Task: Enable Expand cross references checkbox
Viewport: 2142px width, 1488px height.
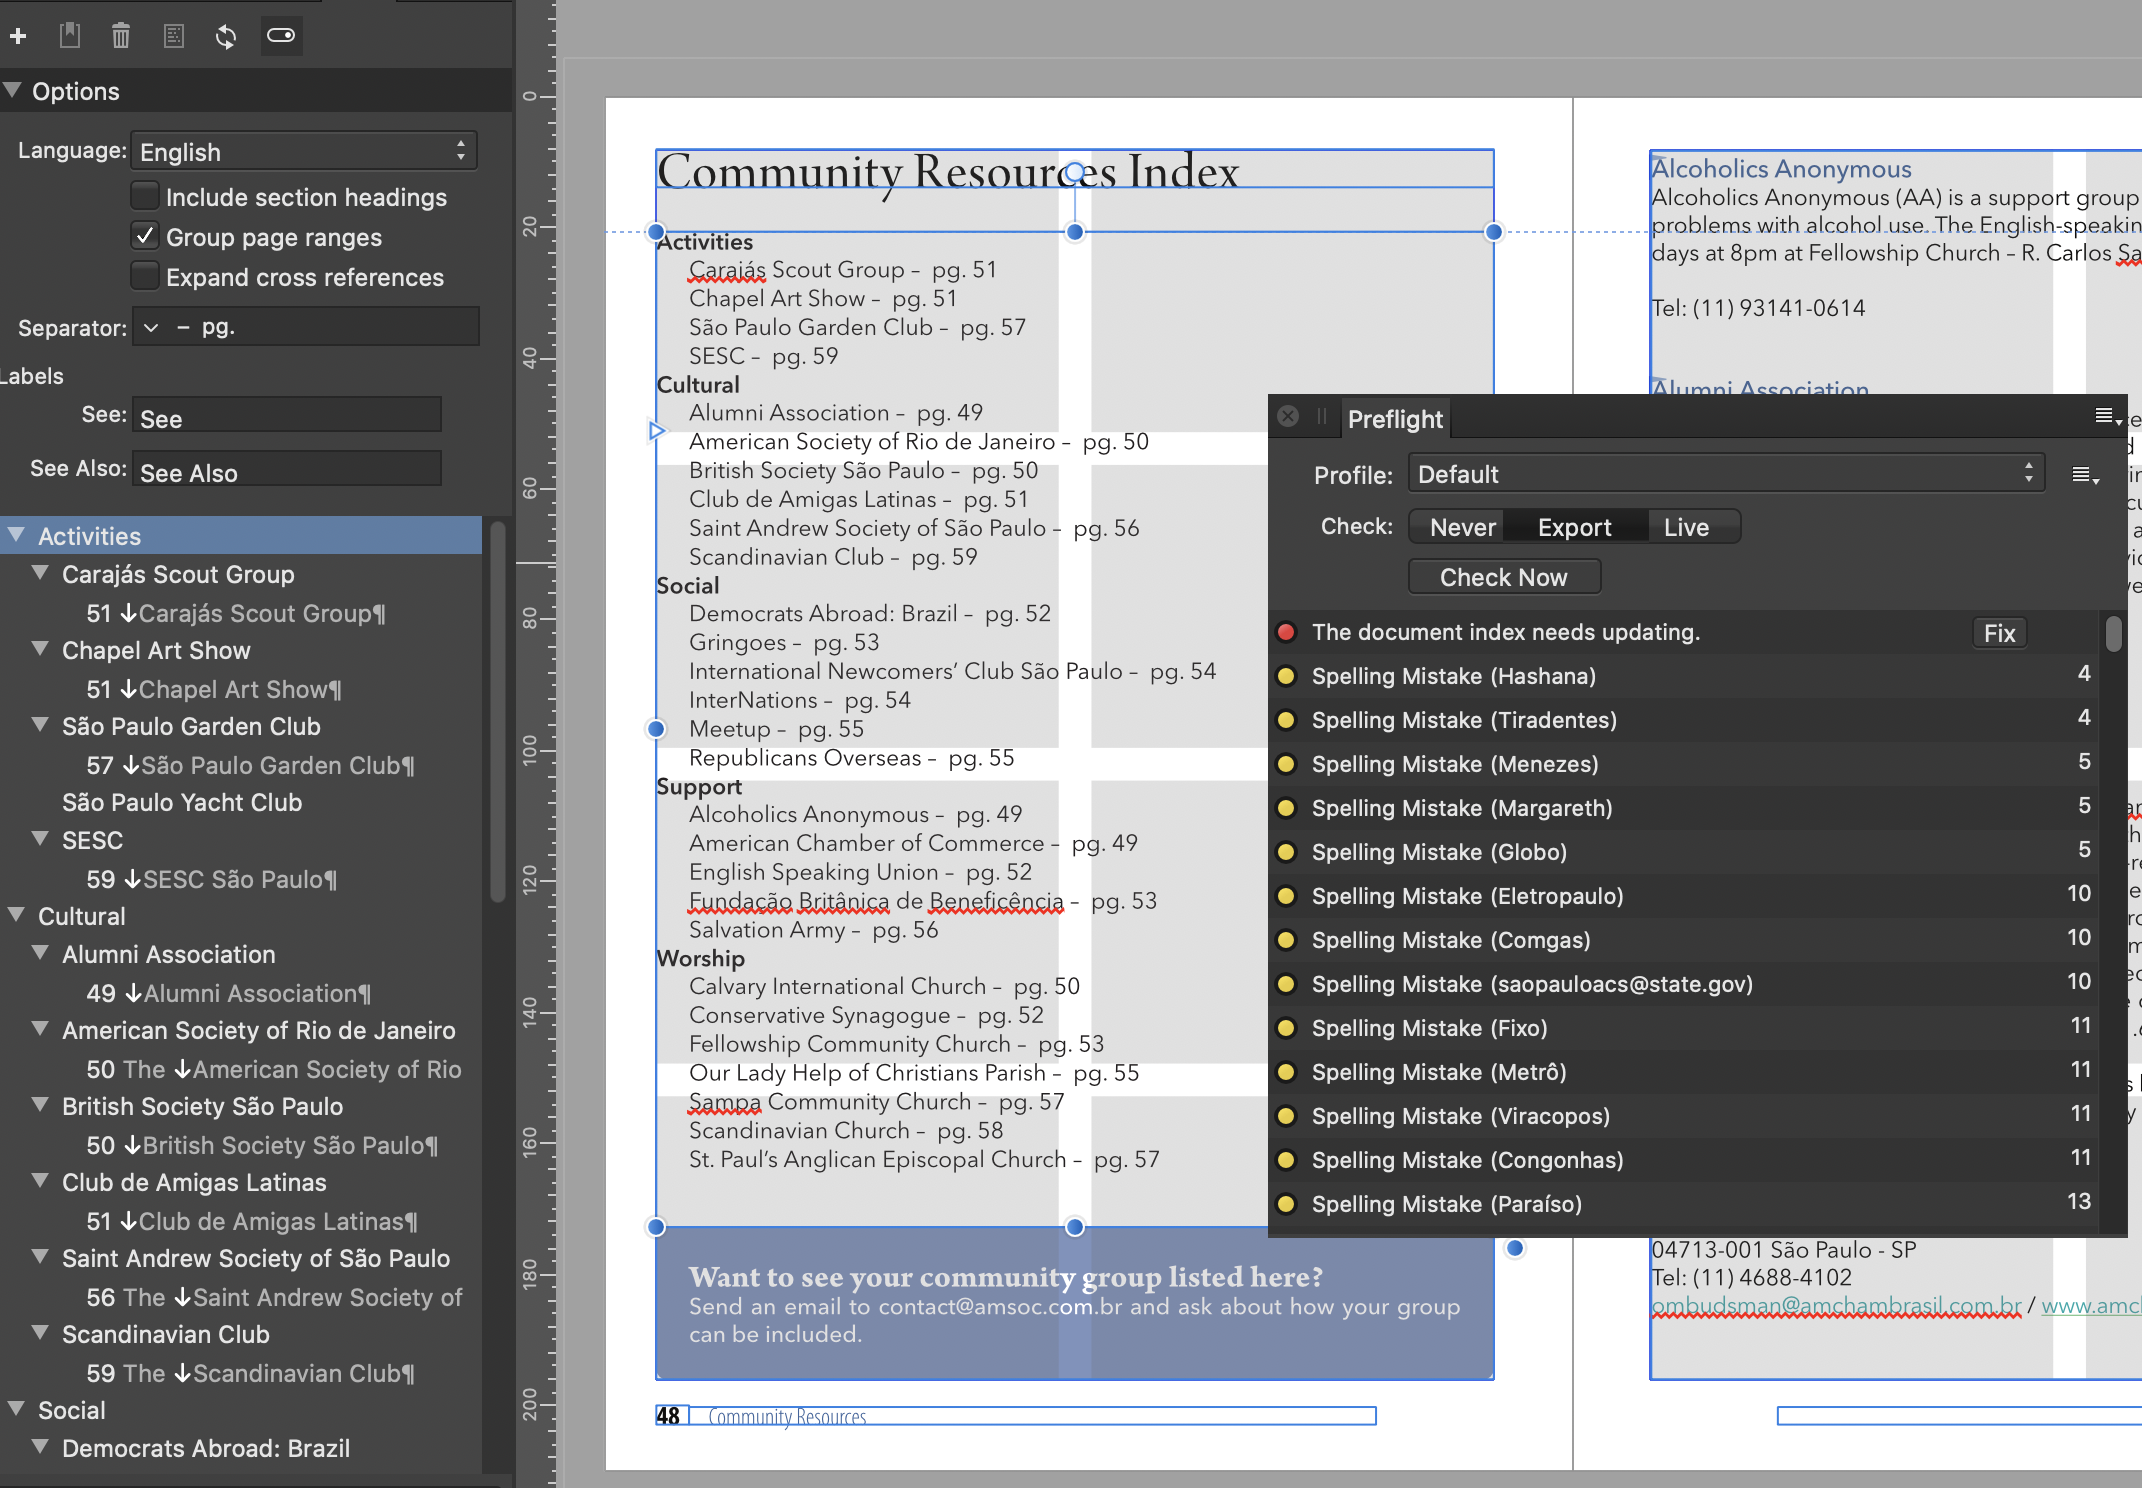Action: pos(145,276)
